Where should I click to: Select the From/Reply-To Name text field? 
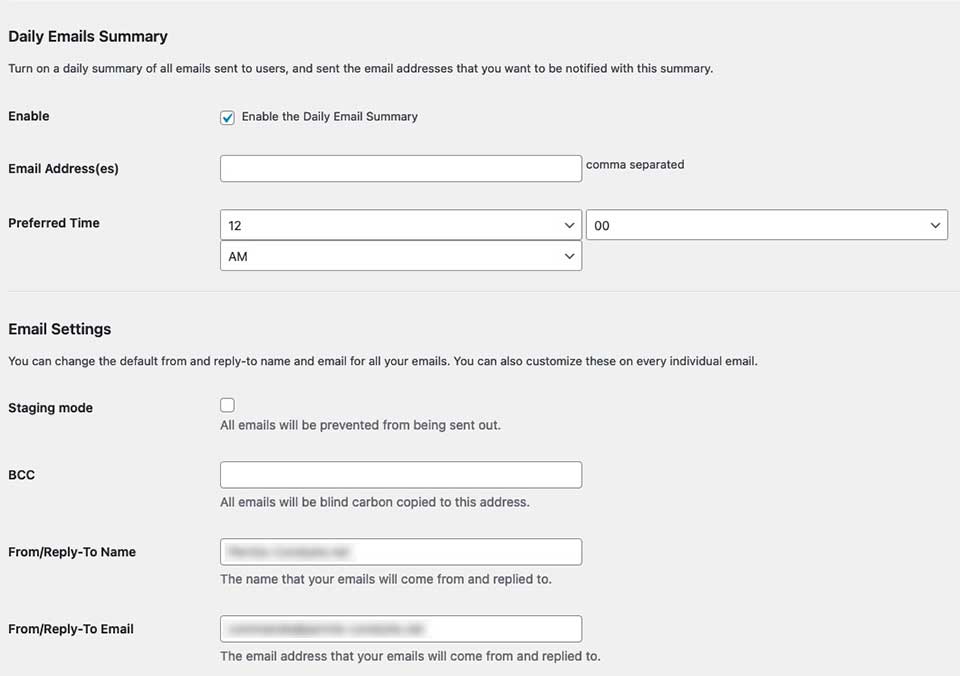[x=400, y=552]
